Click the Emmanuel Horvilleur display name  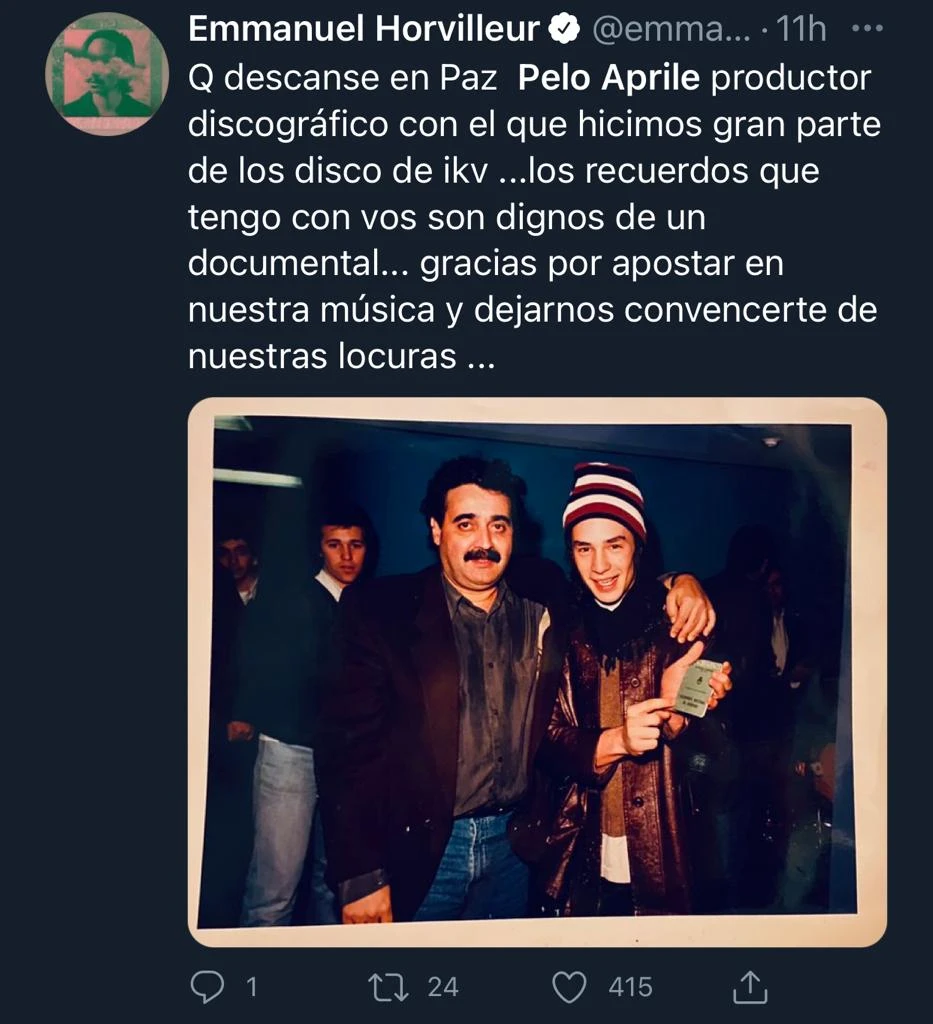364,29
